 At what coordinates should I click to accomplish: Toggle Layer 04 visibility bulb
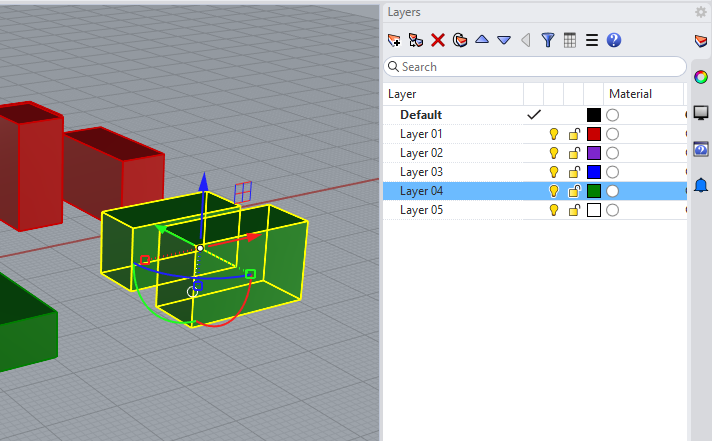click(x=554, y=191)
